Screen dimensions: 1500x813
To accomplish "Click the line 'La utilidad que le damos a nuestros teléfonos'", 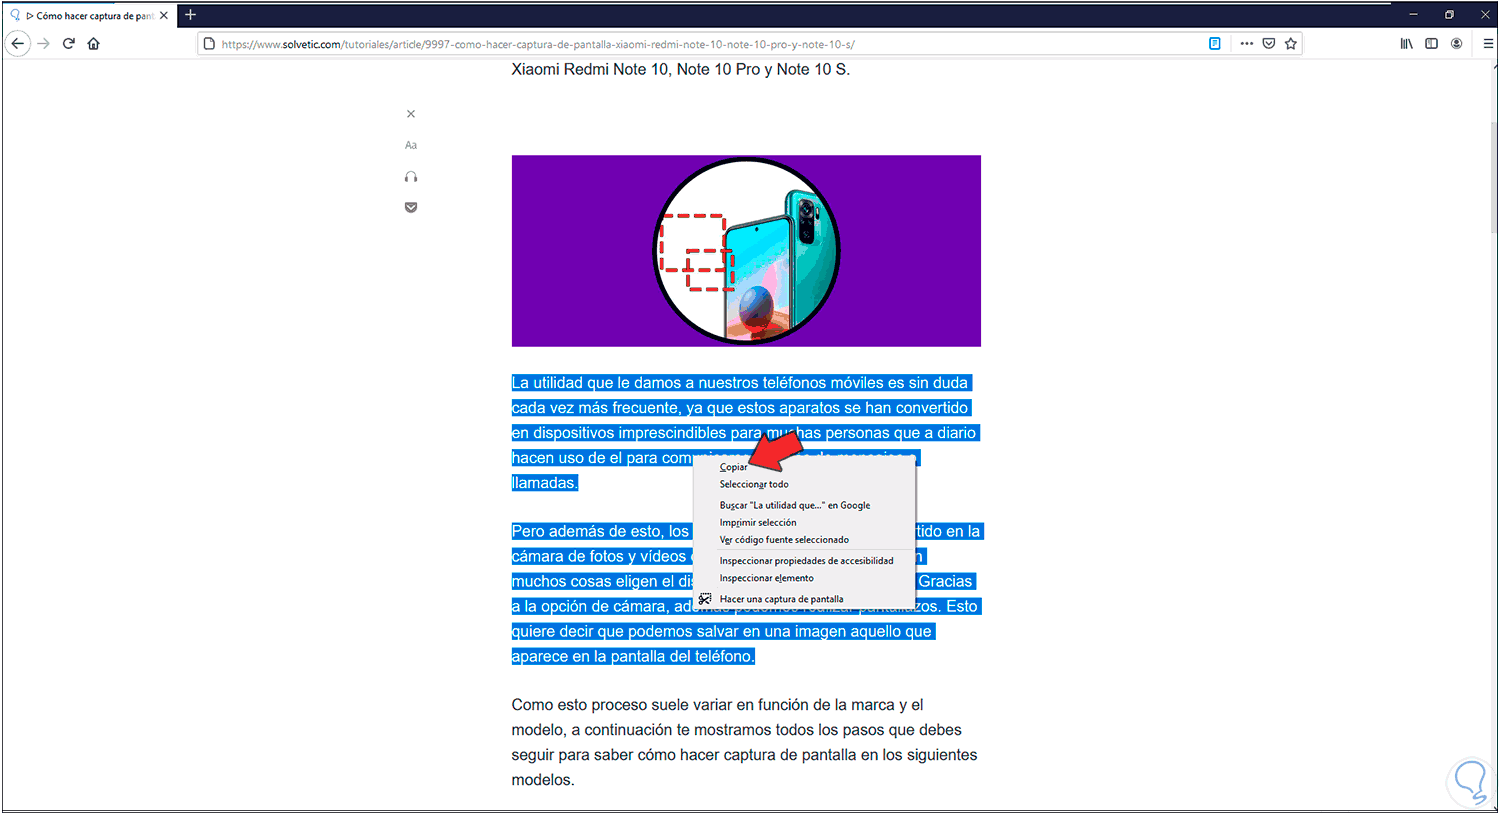I will (740, 383).
